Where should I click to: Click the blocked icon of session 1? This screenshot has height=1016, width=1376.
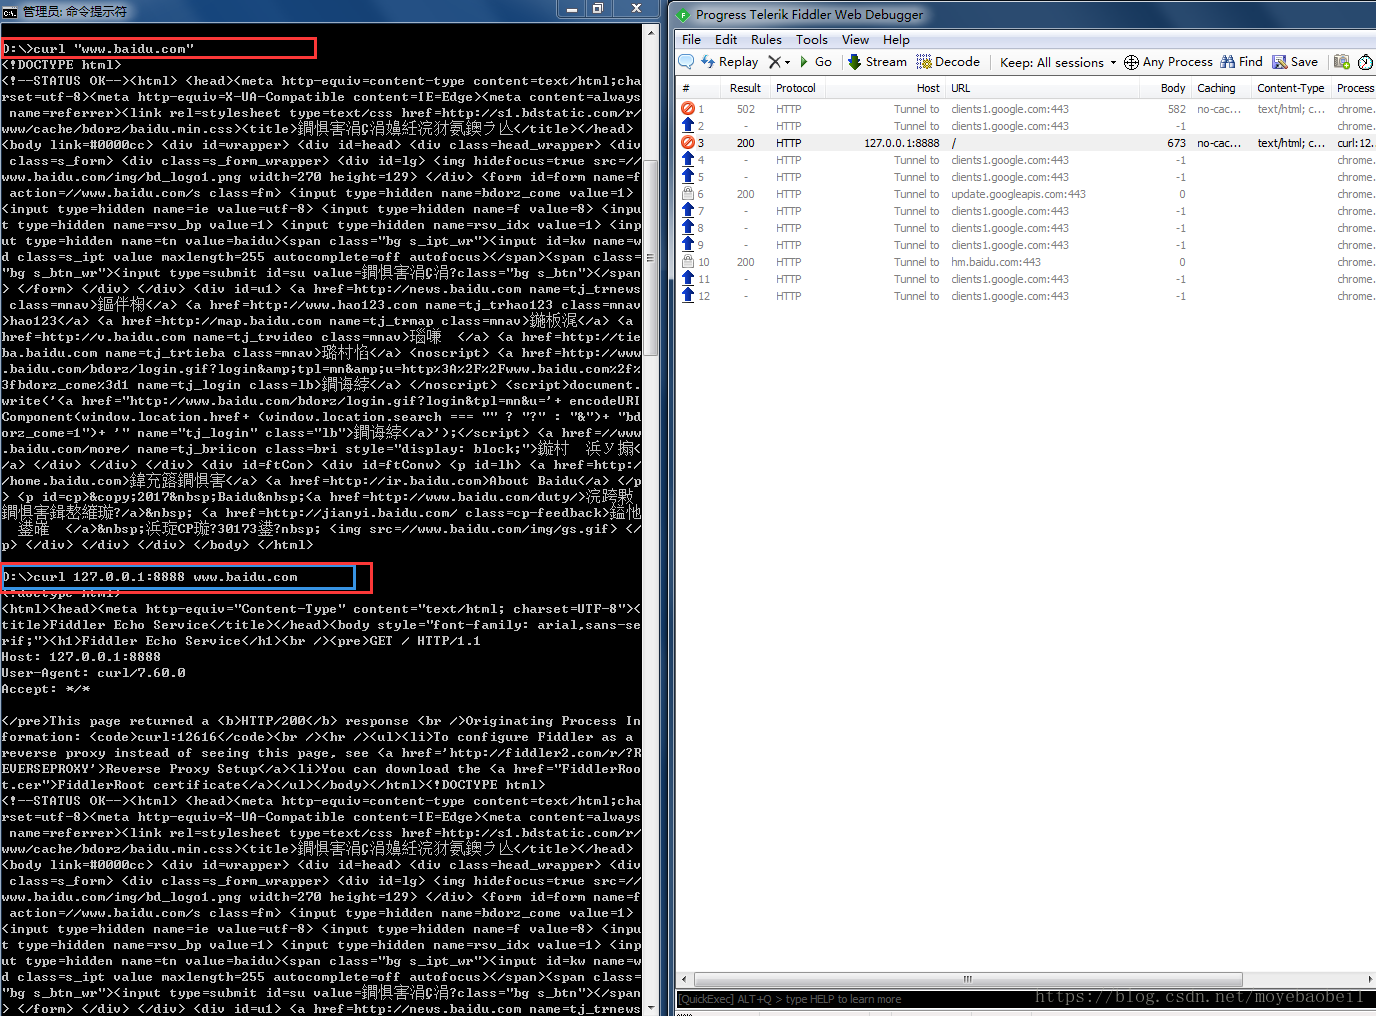[688, 109]
